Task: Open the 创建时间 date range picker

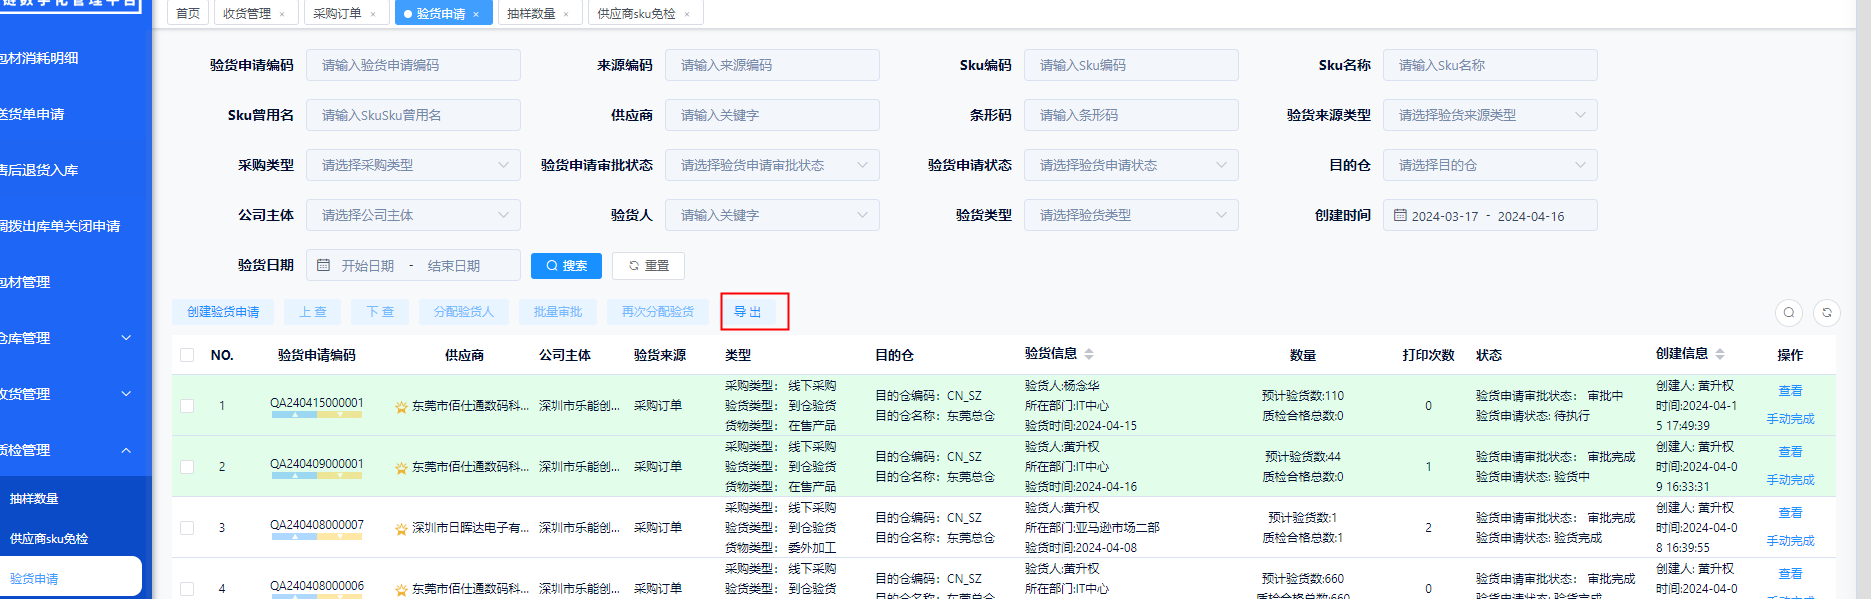Action: click(1489, 216)
